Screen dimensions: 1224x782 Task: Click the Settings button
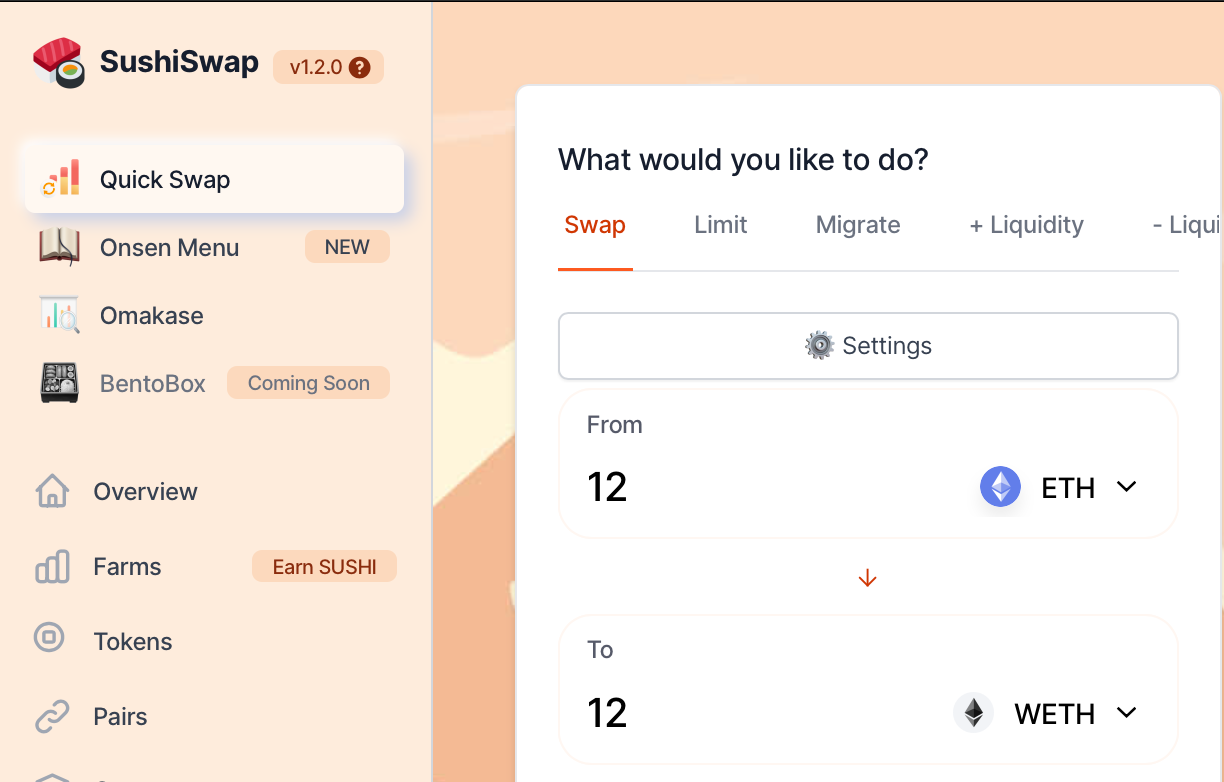[868, 346]
